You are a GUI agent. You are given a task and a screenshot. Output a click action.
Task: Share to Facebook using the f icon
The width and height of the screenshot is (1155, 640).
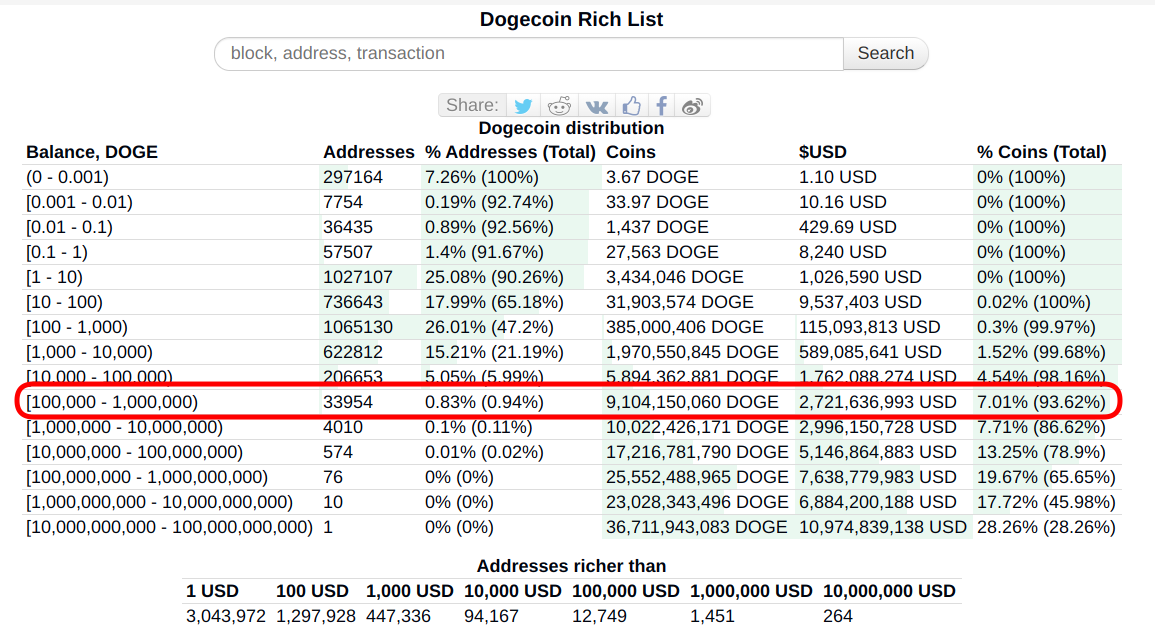point(661,106)
